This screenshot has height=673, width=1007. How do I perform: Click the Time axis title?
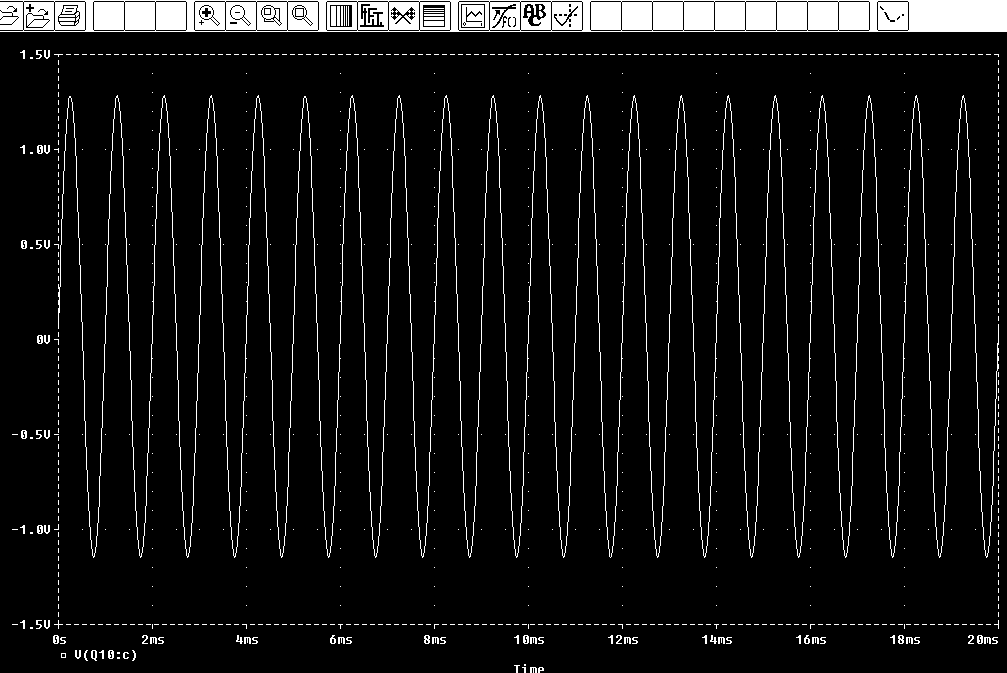[528, 668]
